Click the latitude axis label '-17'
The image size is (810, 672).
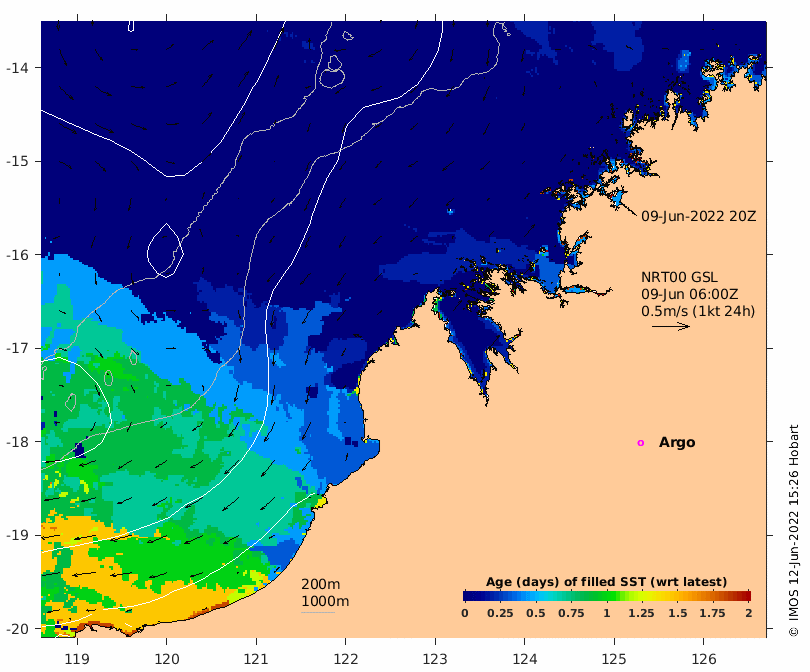point(17,348)
